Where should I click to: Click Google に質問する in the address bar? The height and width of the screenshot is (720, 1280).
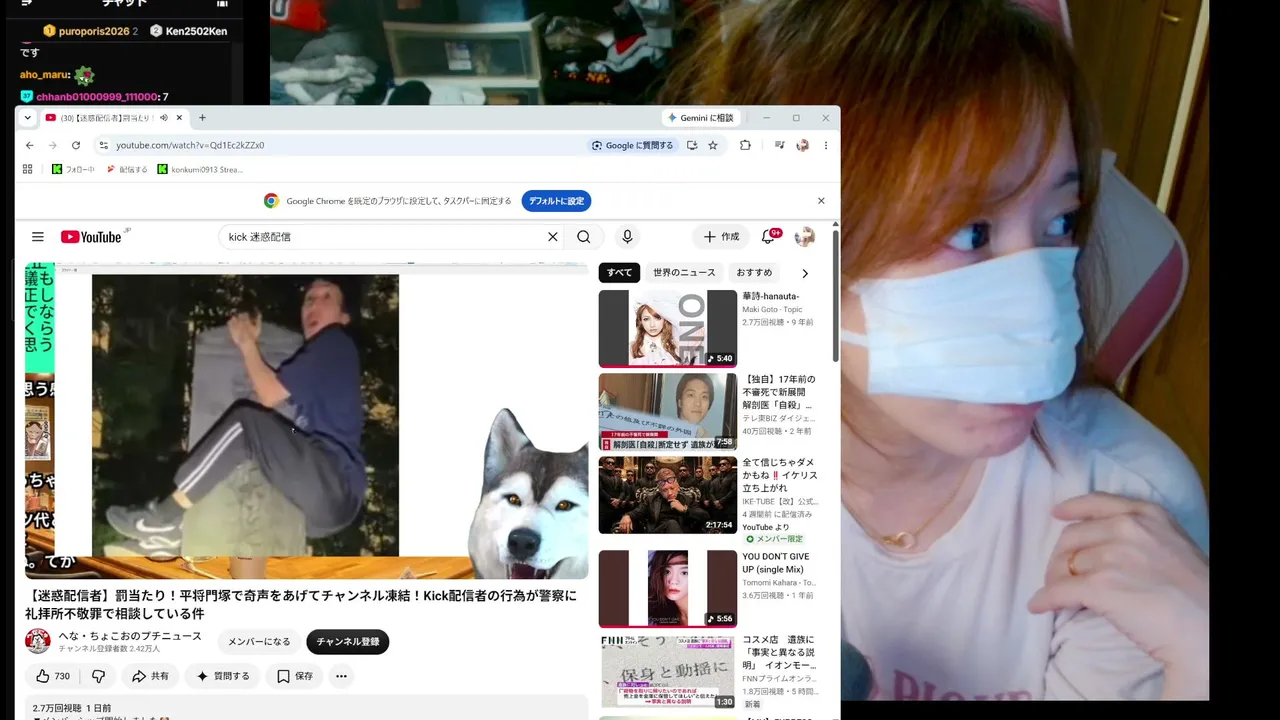pyautogui.click(x=632, y=145)
